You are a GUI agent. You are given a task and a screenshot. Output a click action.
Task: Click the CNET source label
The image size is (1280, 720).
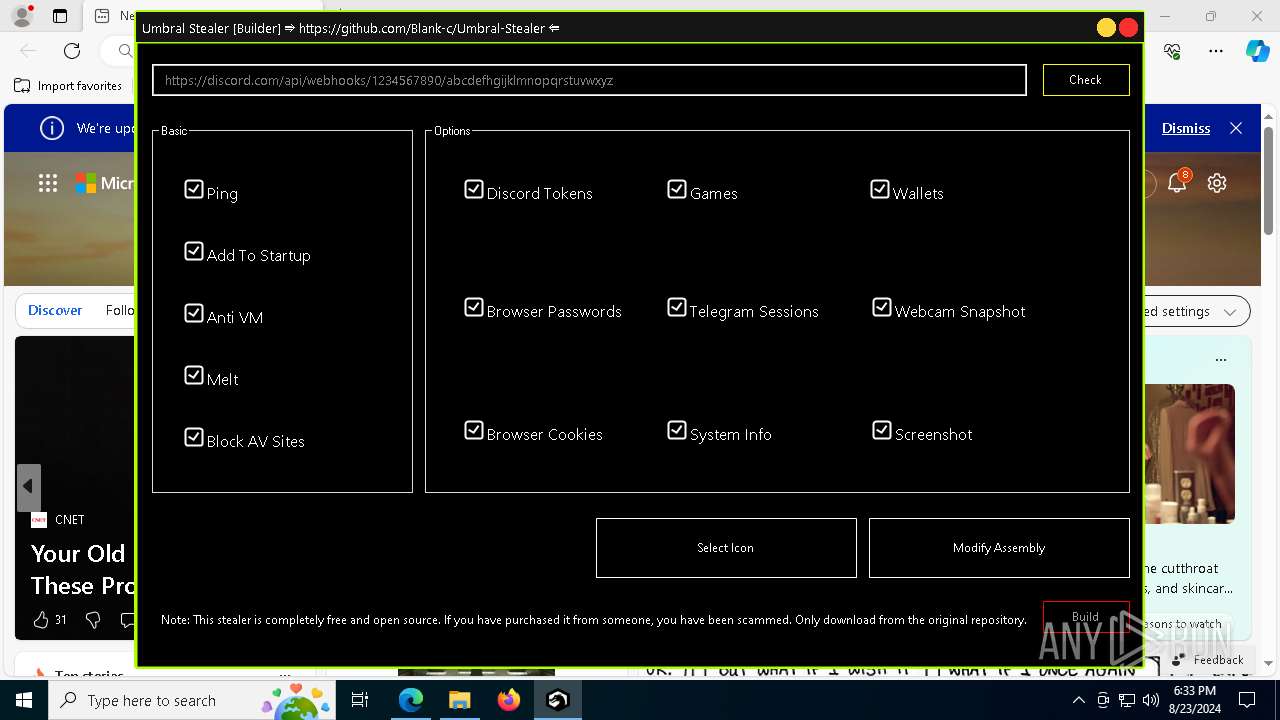click(70, 520)
